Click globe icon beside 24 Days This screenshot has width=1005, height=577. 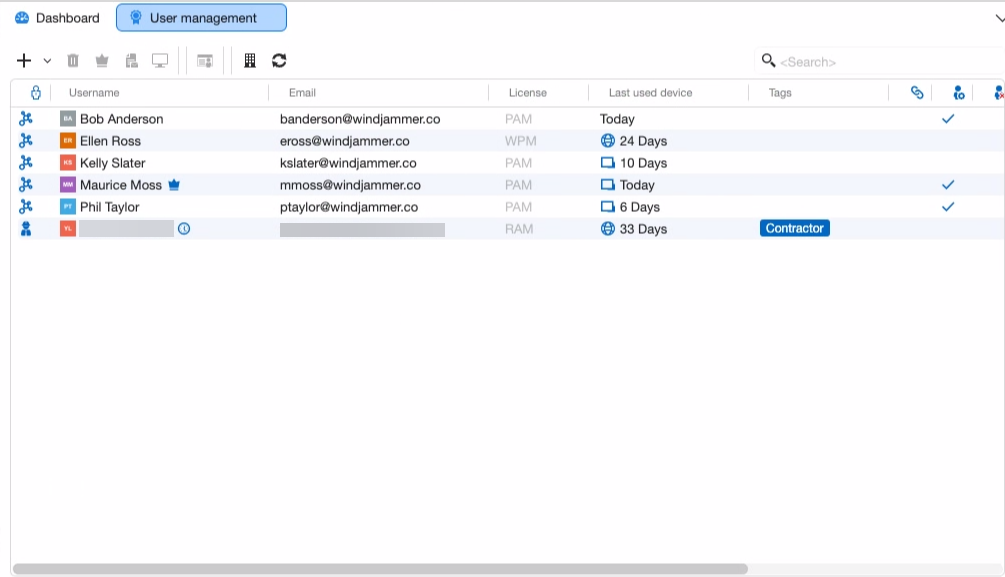coord(608,140)
